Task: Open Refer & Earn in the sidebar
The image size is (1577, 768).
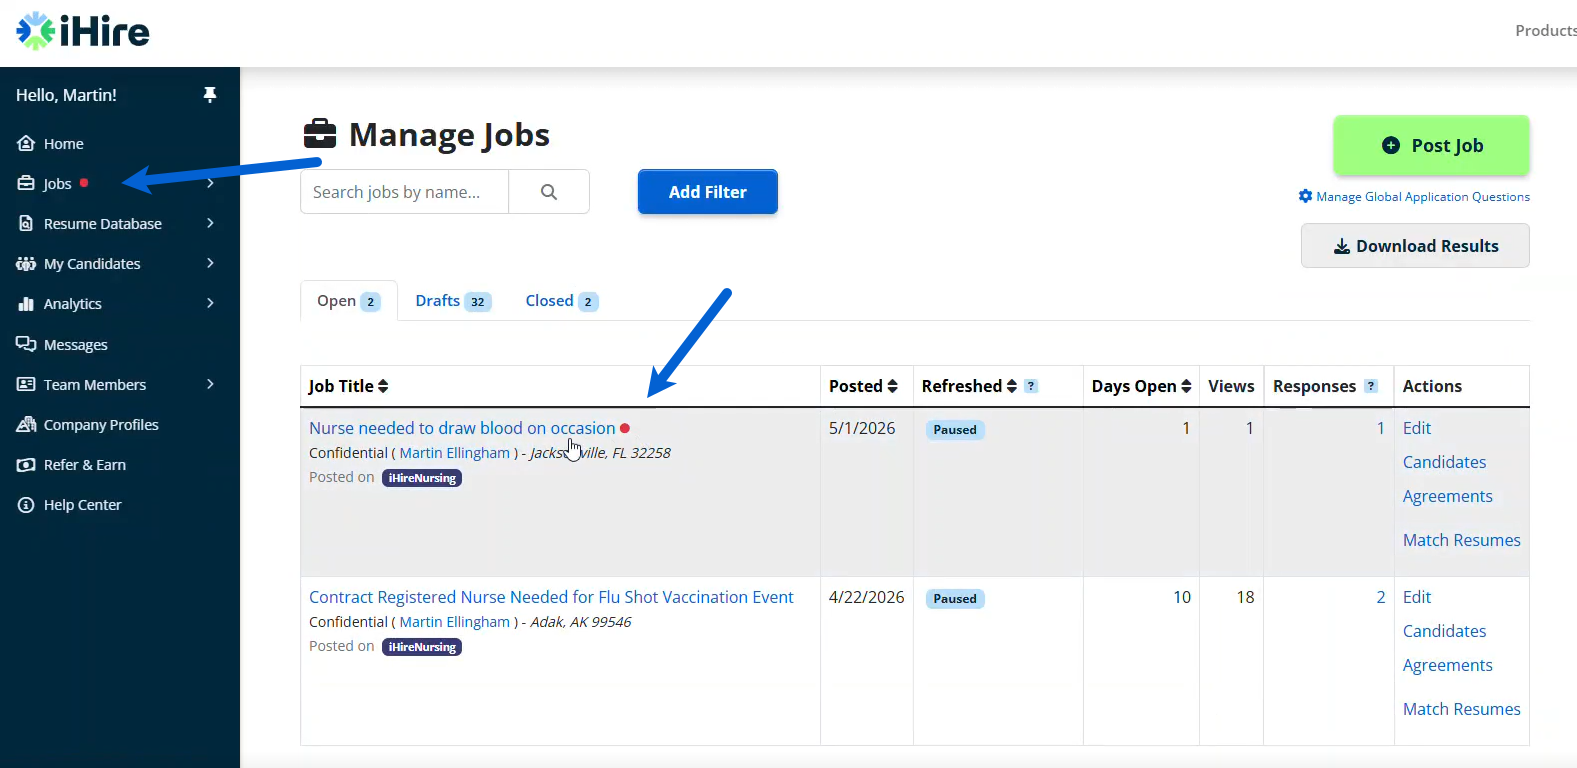Action: (85, 465)
